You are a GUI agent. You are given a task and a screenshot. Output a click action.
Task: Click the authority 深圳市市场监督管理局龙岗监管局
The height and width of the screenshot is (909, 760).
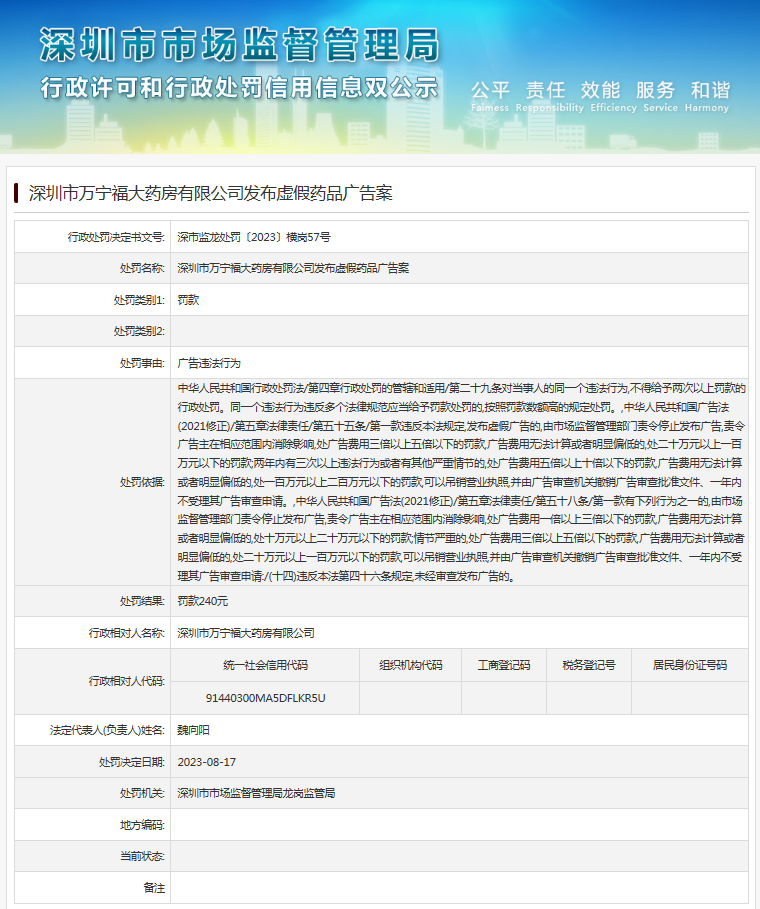[x=256, y=793]
